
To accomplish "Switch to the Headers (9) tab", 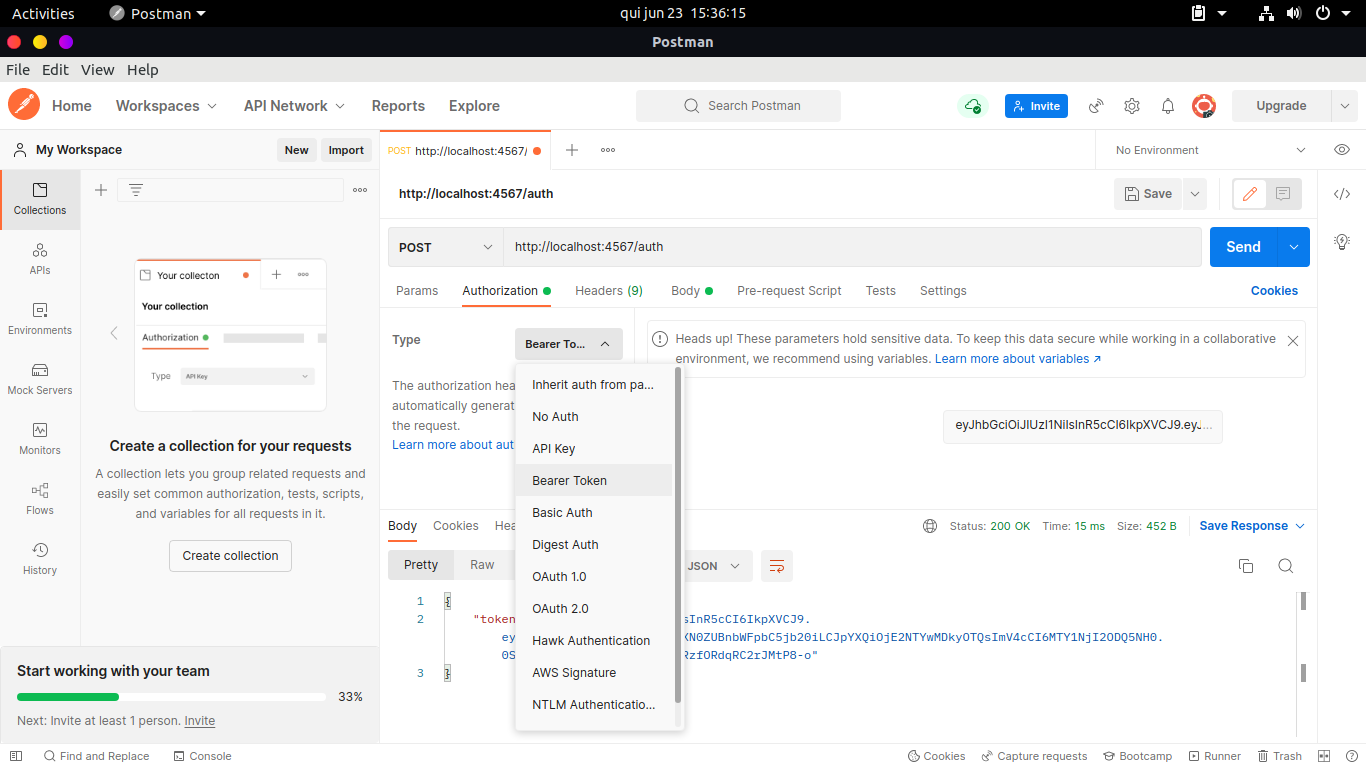I will point(609,291).
